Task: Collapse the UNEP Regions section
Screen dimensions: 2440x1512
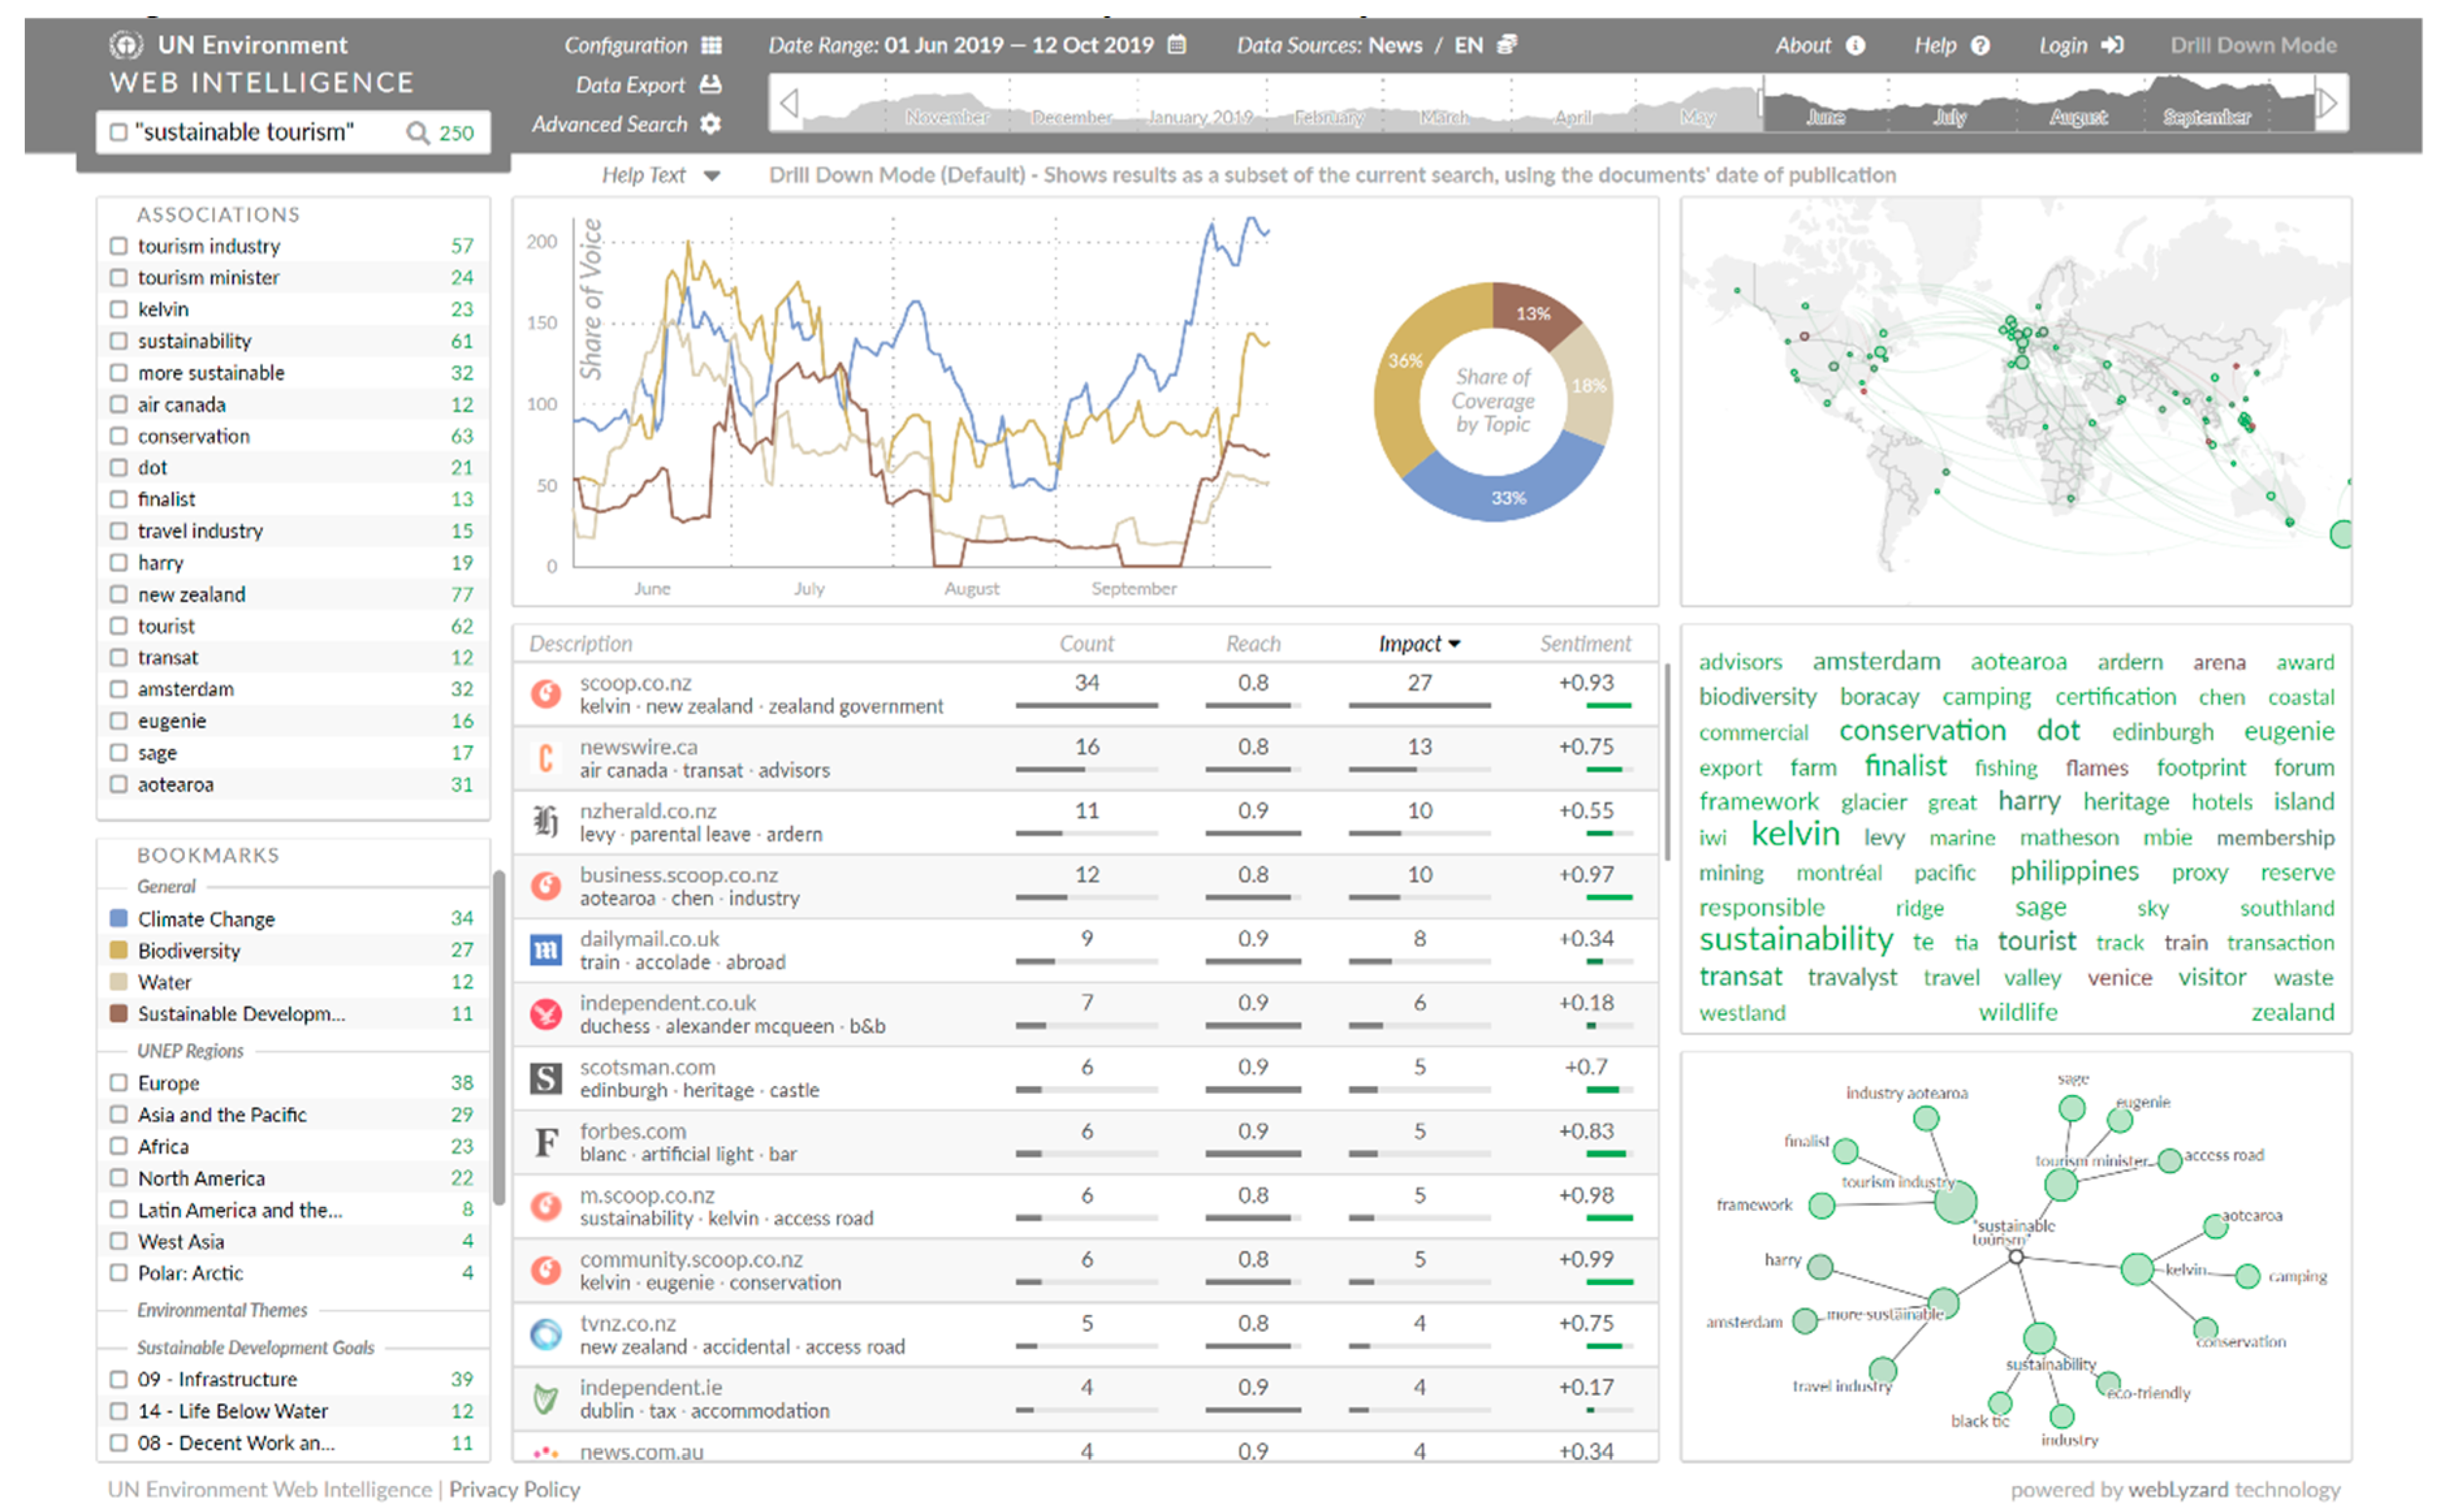Action: pos(190,1051)
